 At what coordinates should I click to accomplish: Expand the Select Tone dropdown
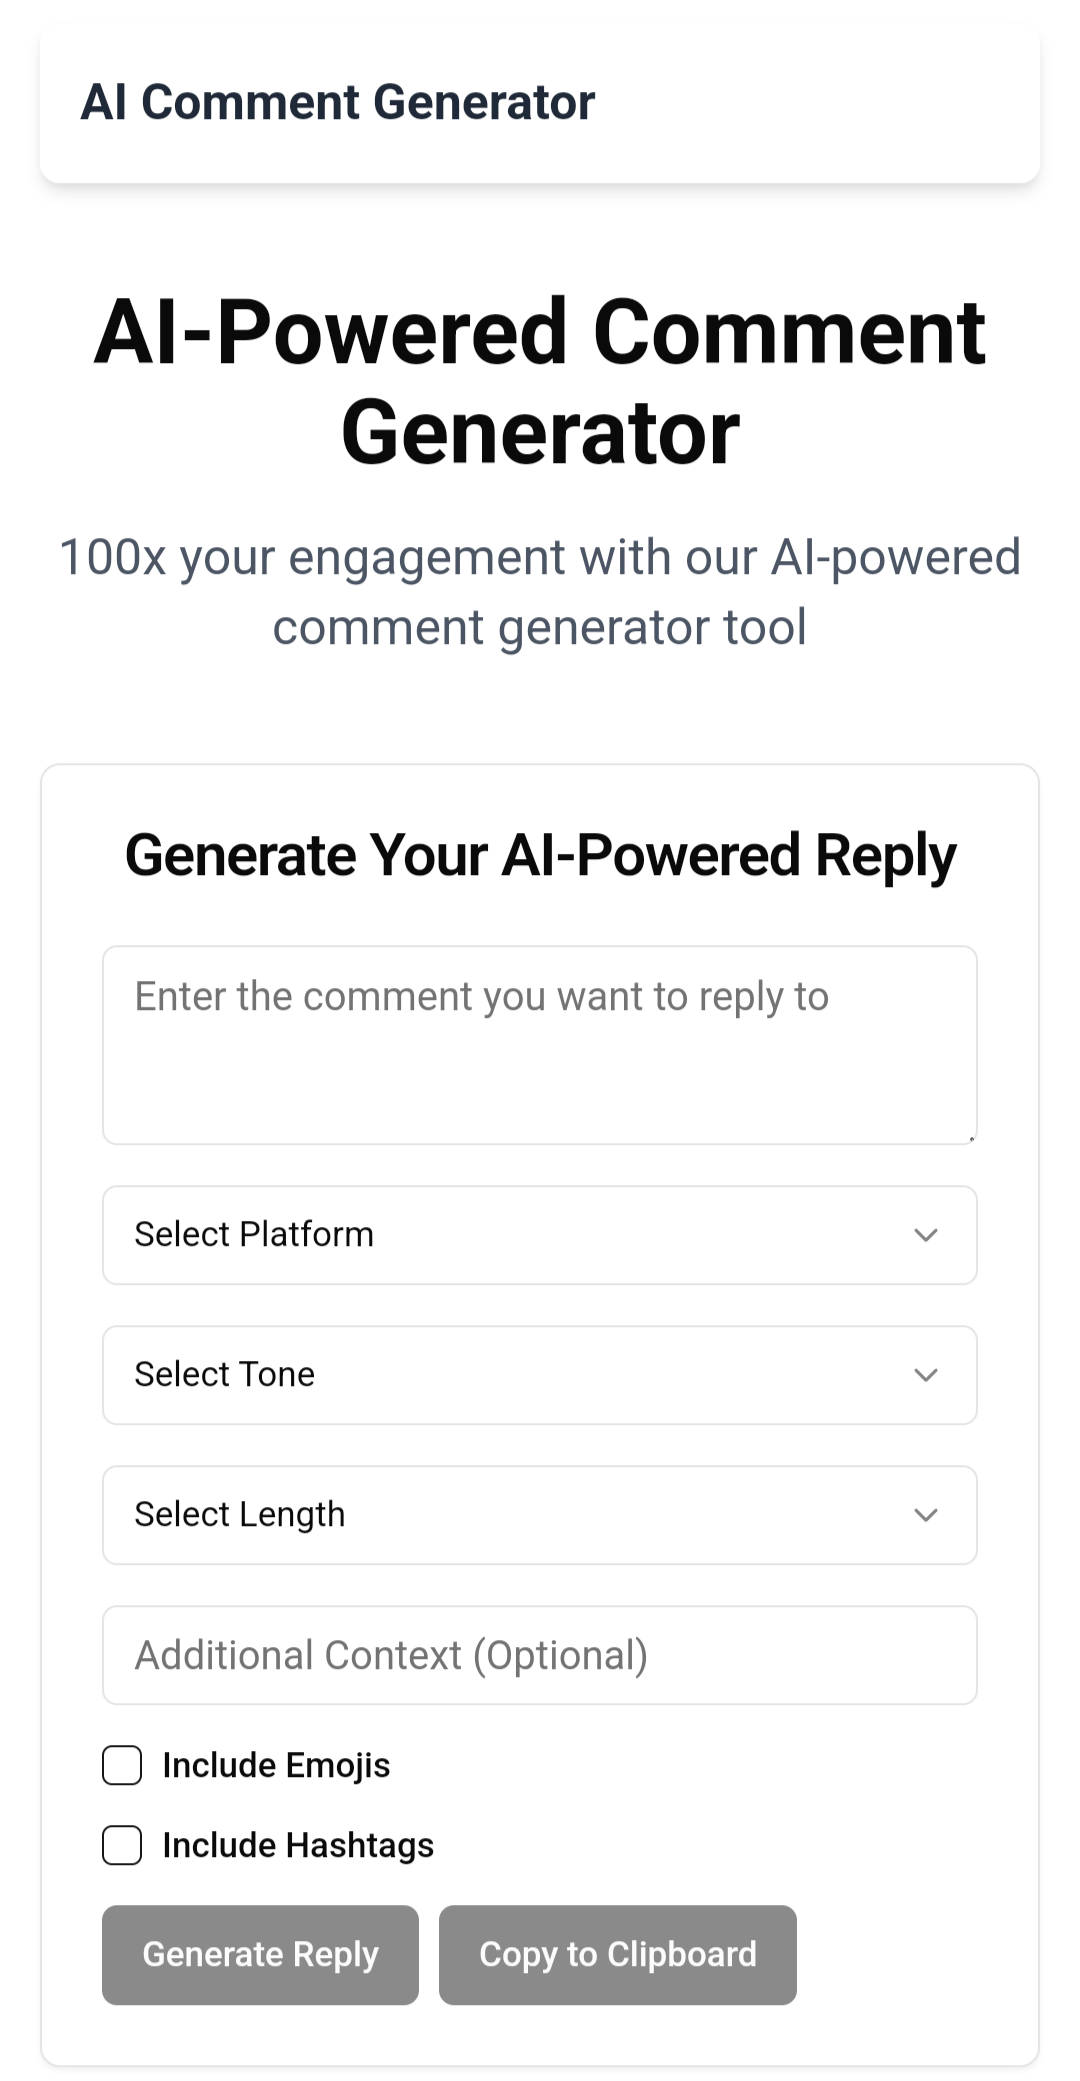click(x=540, y=1375)
